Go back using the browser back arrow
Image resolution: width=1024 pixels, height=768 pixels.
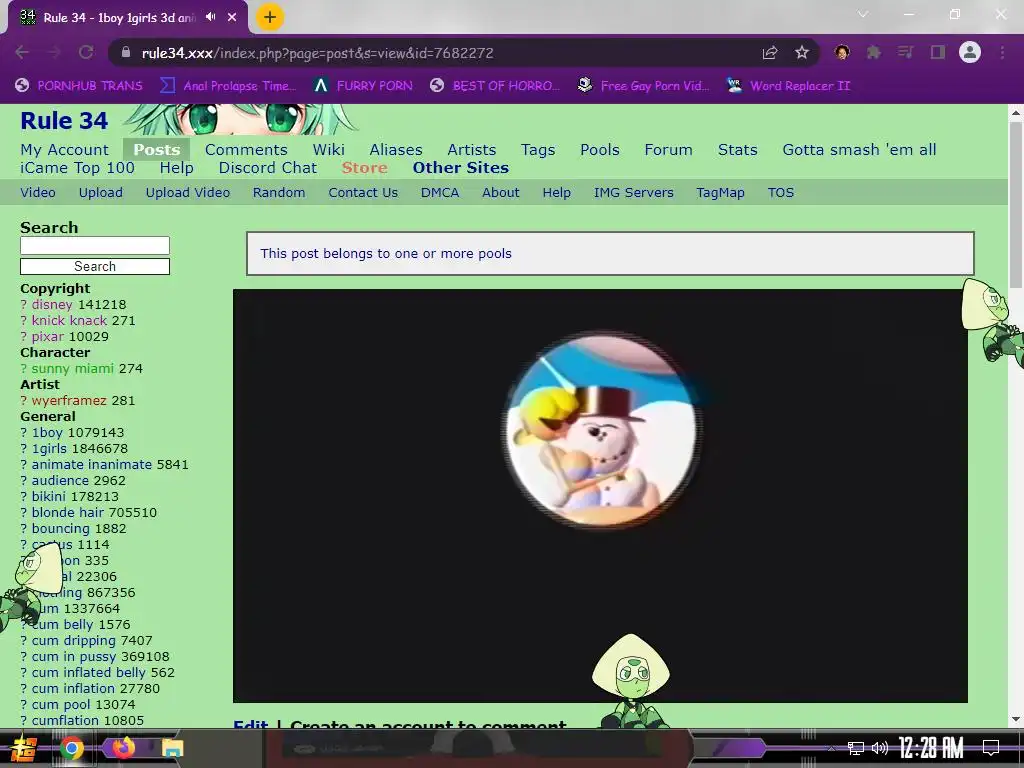tap(22, 52)
